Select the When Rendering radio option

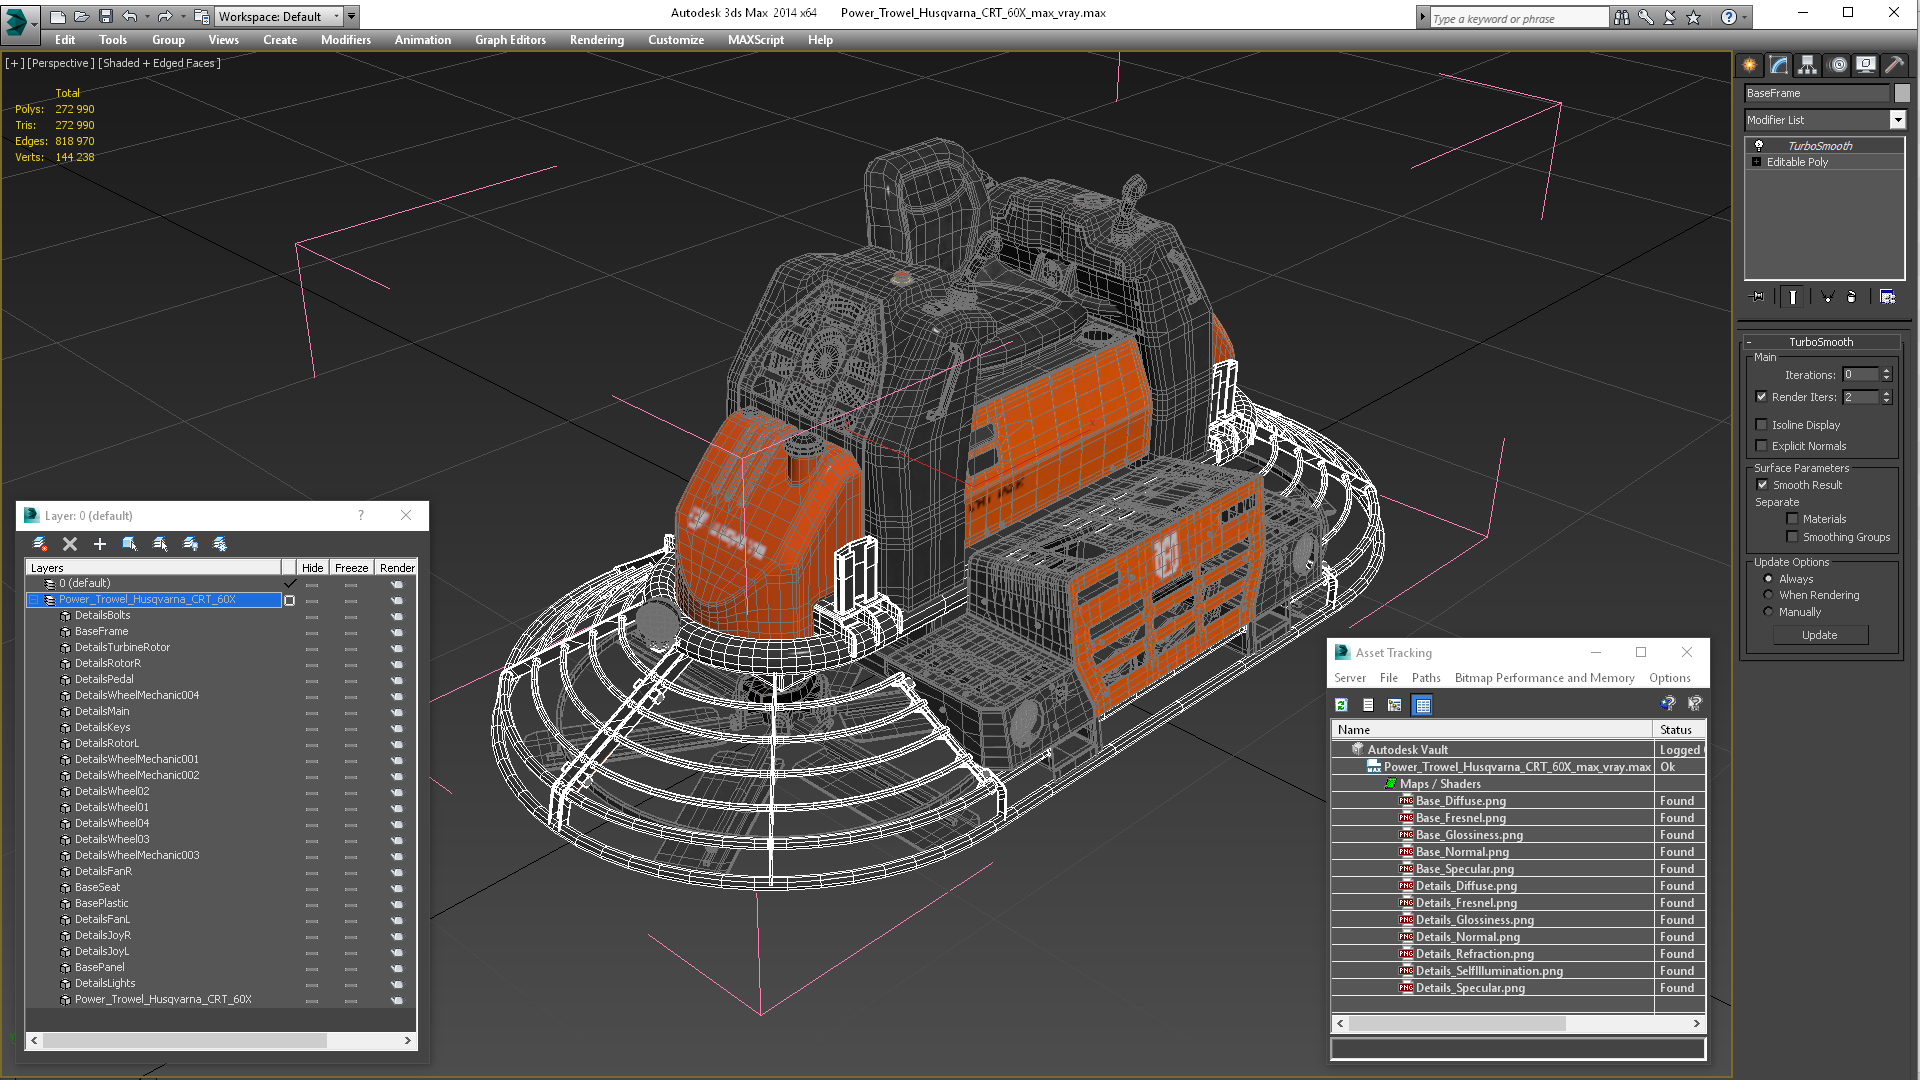click(x=1768, y=595)
